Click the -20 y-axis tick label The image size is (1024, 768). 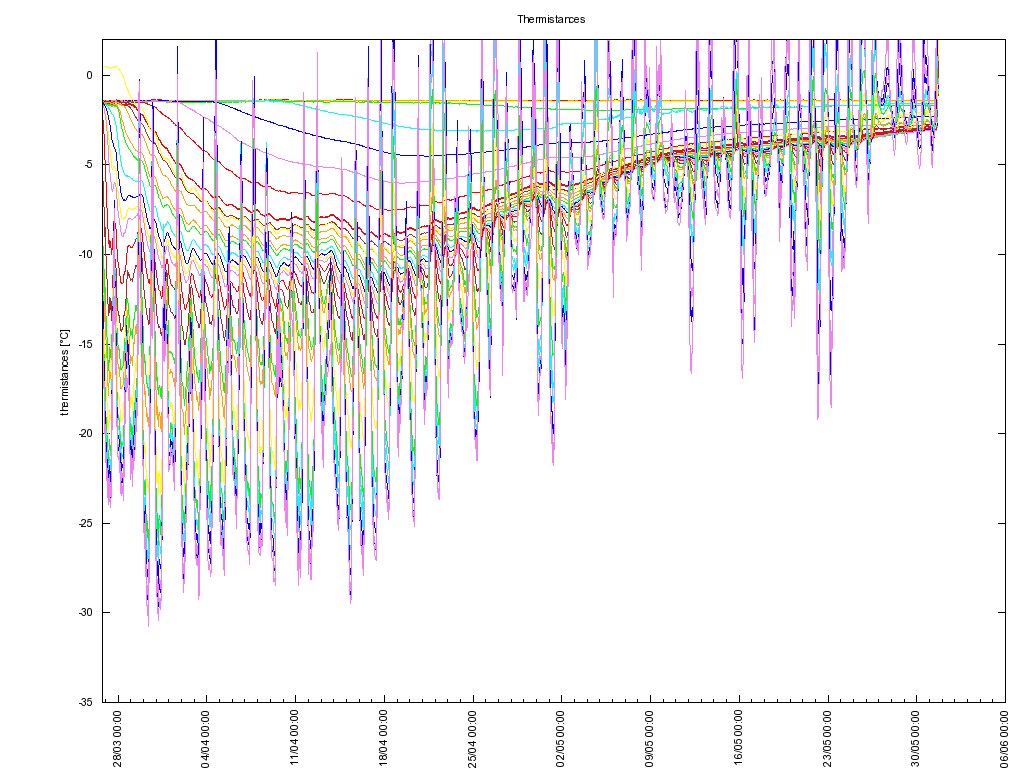[85, 433]
